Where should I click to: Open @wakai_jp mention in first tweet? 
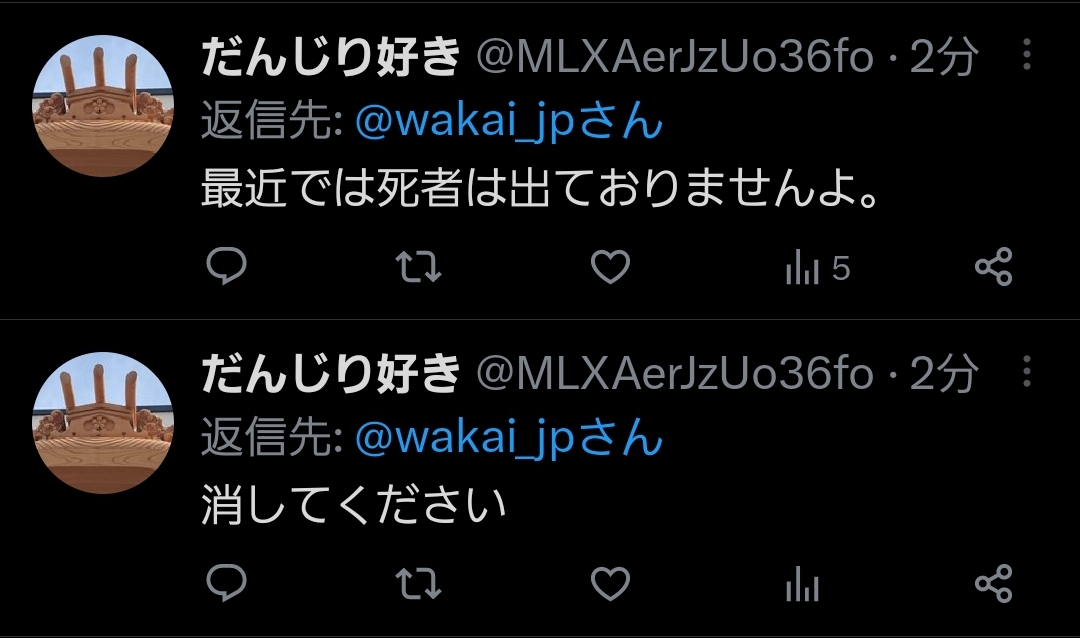click(x=509, y=121)
